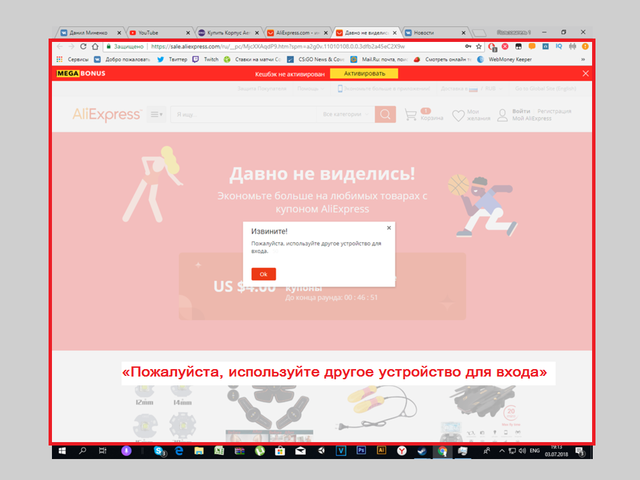Click the Я ищу search field

click(243, 114)
